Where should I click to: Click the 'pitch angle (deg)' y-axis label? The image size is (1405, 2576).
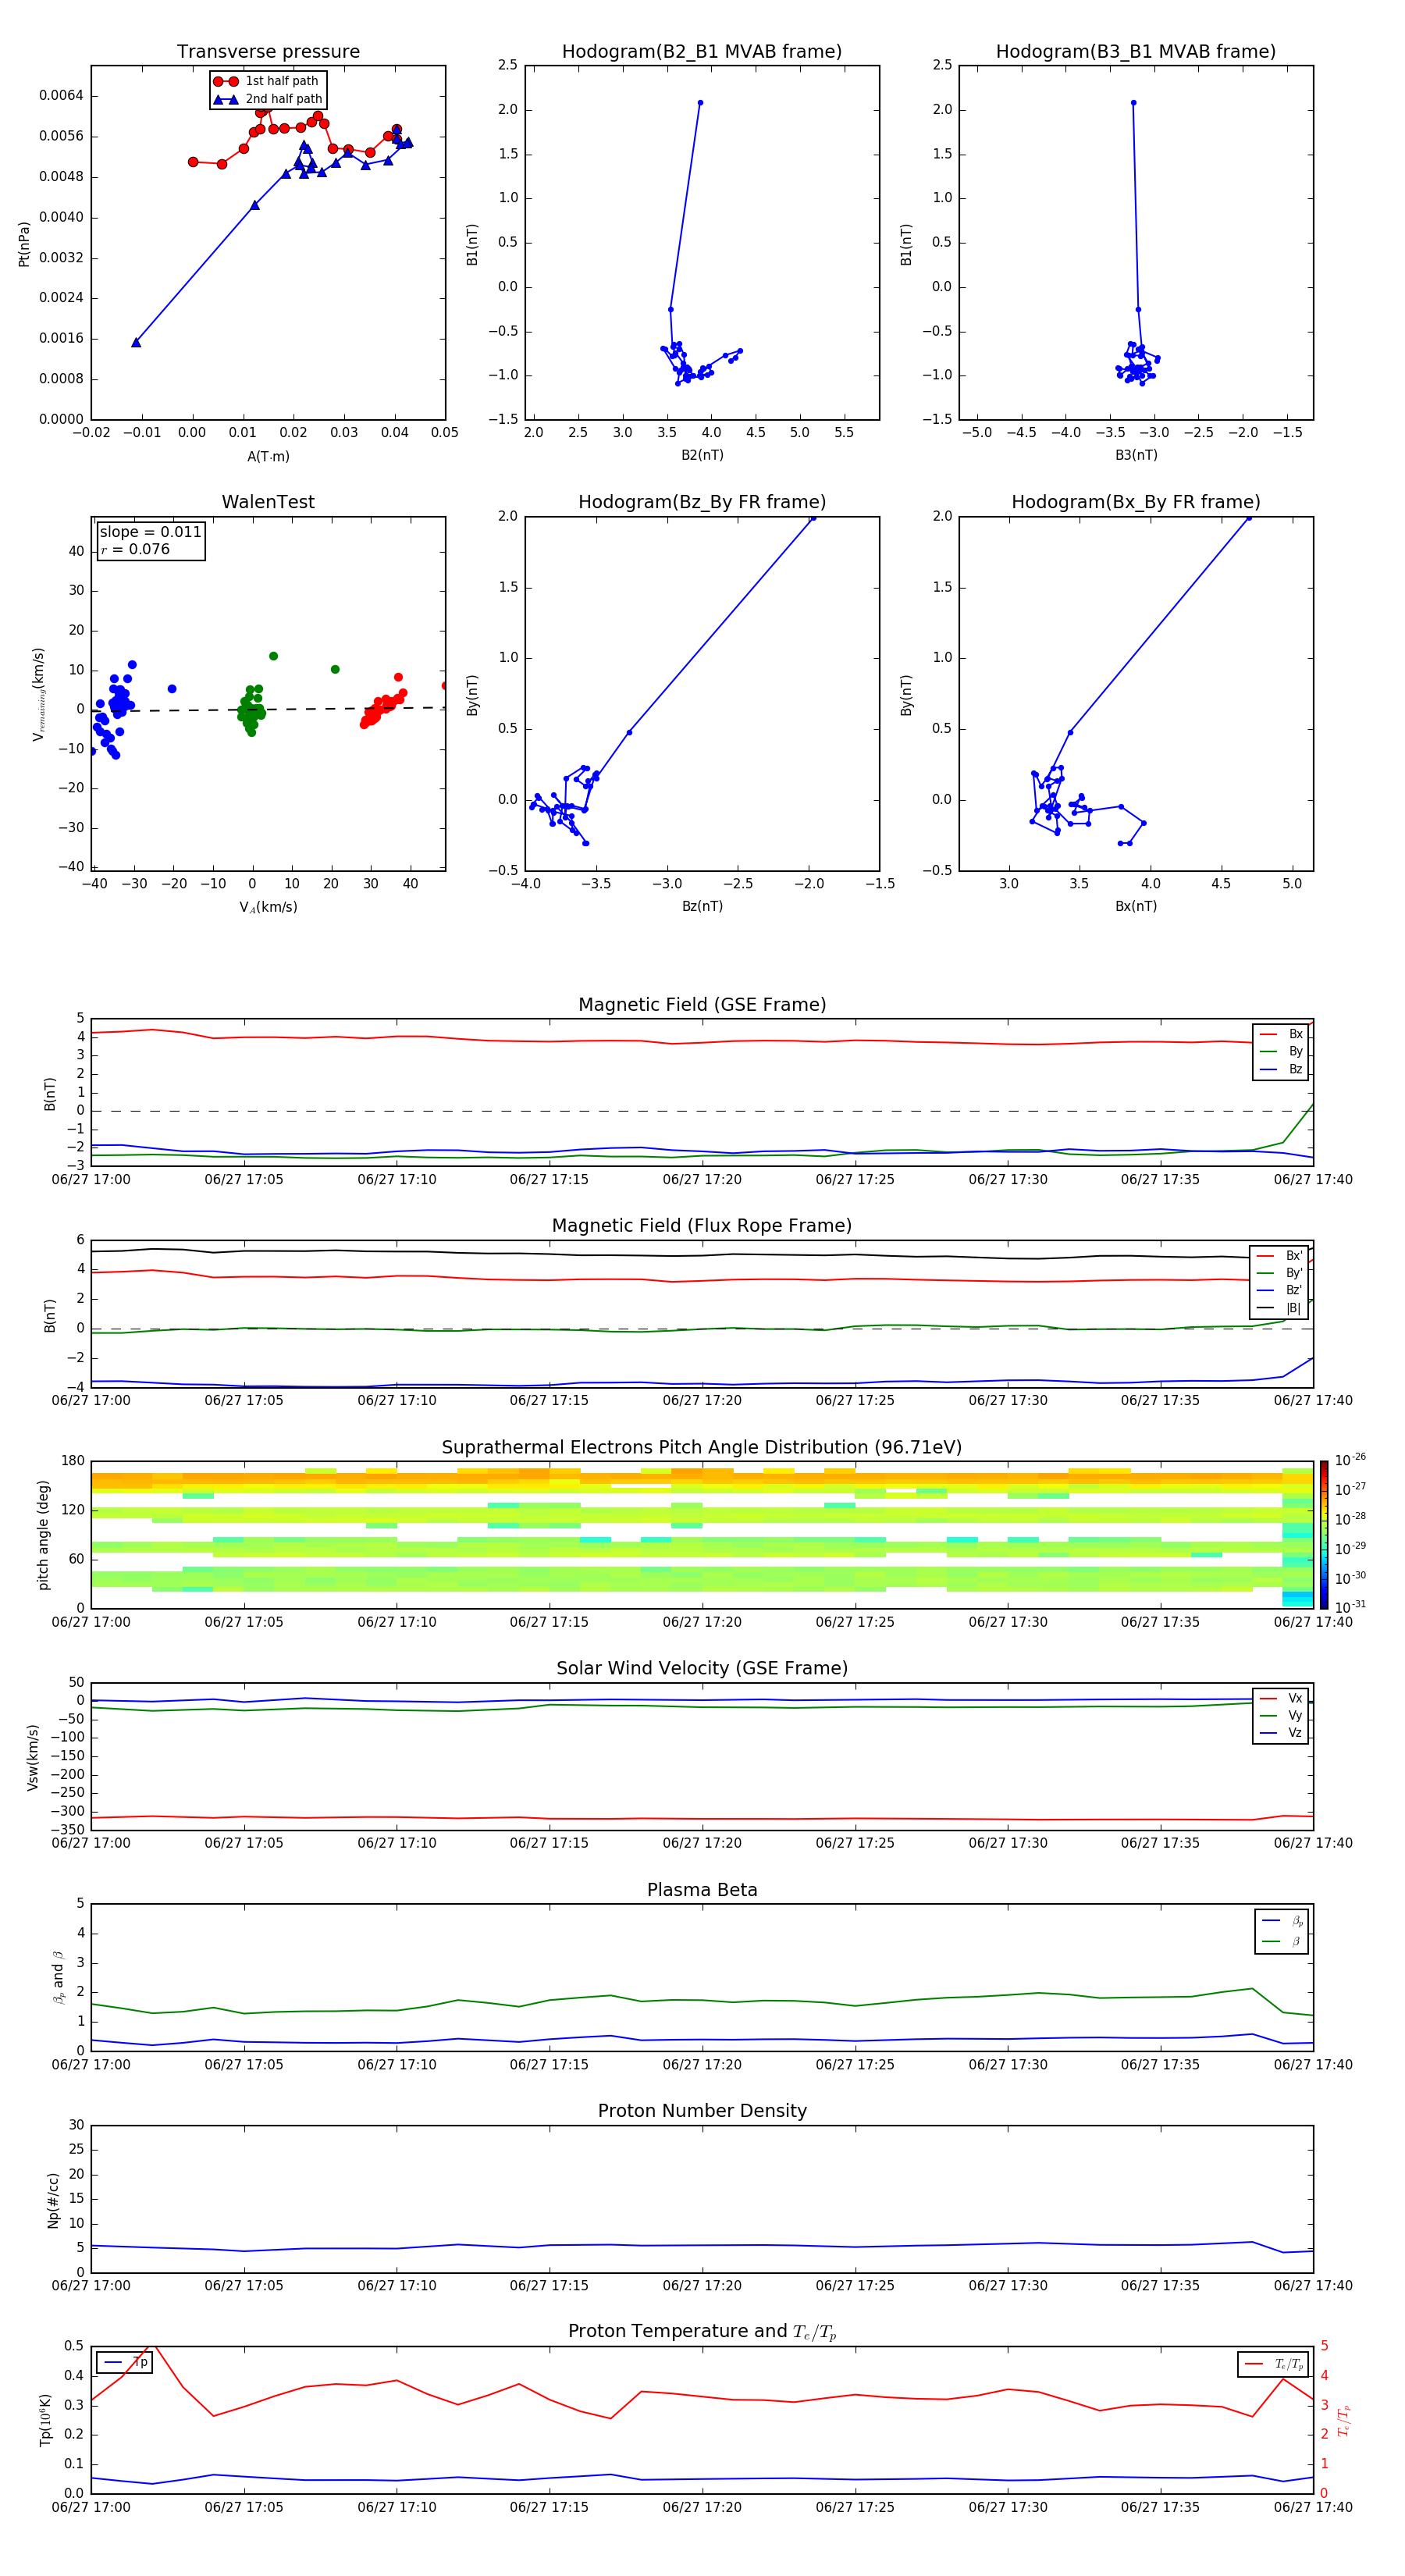click(43, 1535)
